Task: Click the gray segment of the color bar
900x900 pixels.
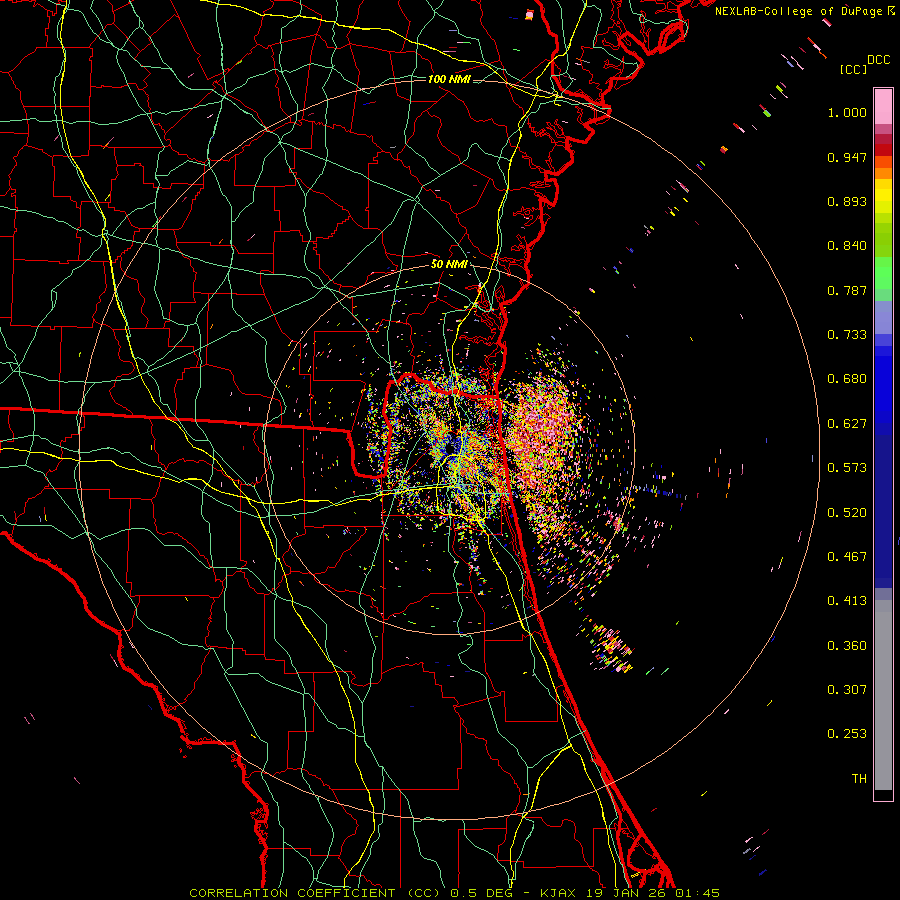Action: pyautogui.click(x=883, y=695)
